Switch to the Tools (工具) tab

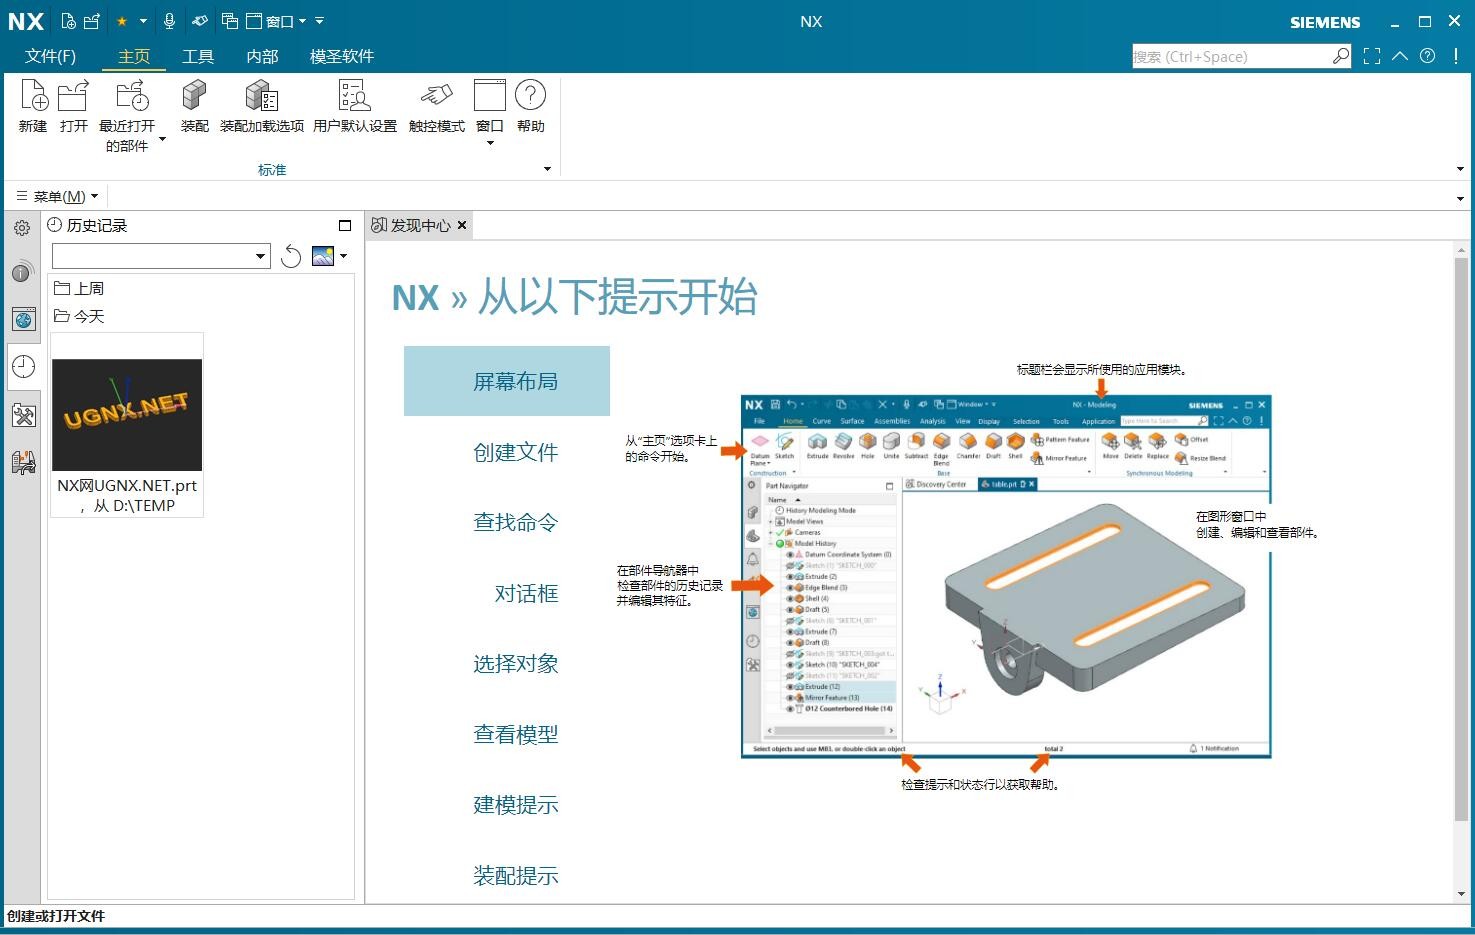[198, 56]
